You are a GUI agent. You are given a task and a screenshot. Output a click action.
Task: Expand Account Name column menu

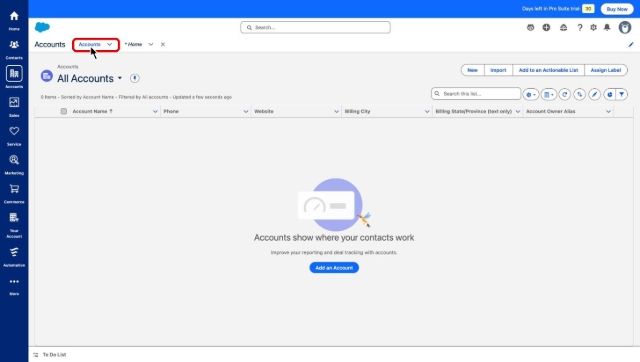155,111
